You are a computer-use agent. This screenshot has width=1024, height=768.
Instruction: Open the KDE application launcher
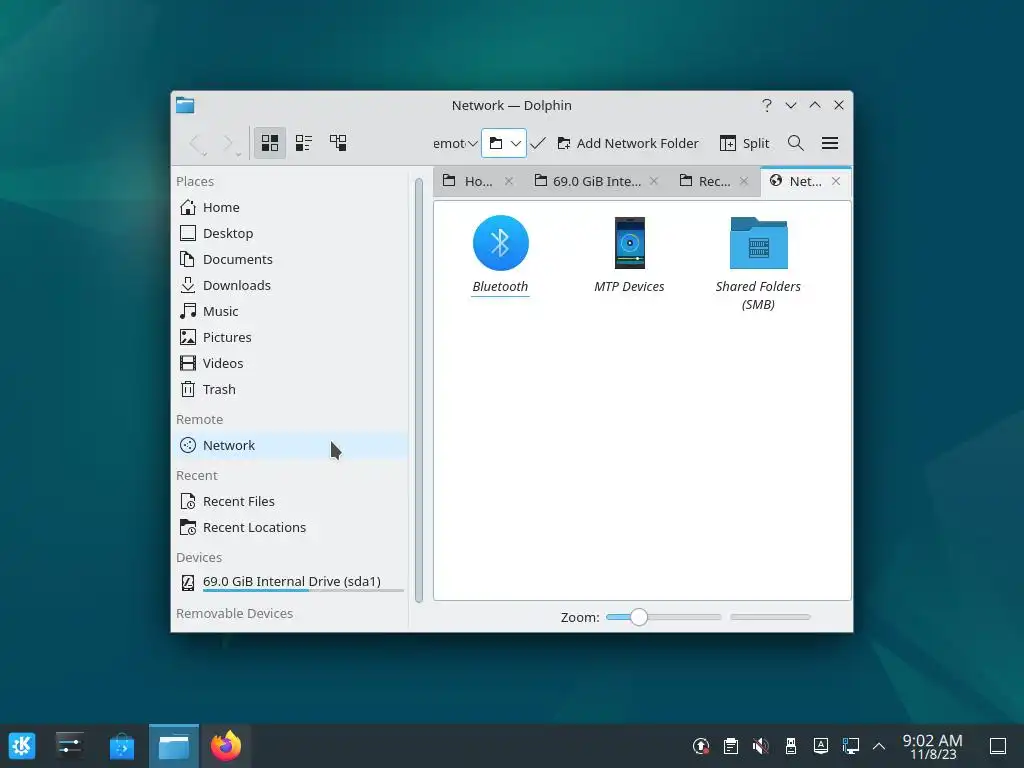click(x=22, y=746)
